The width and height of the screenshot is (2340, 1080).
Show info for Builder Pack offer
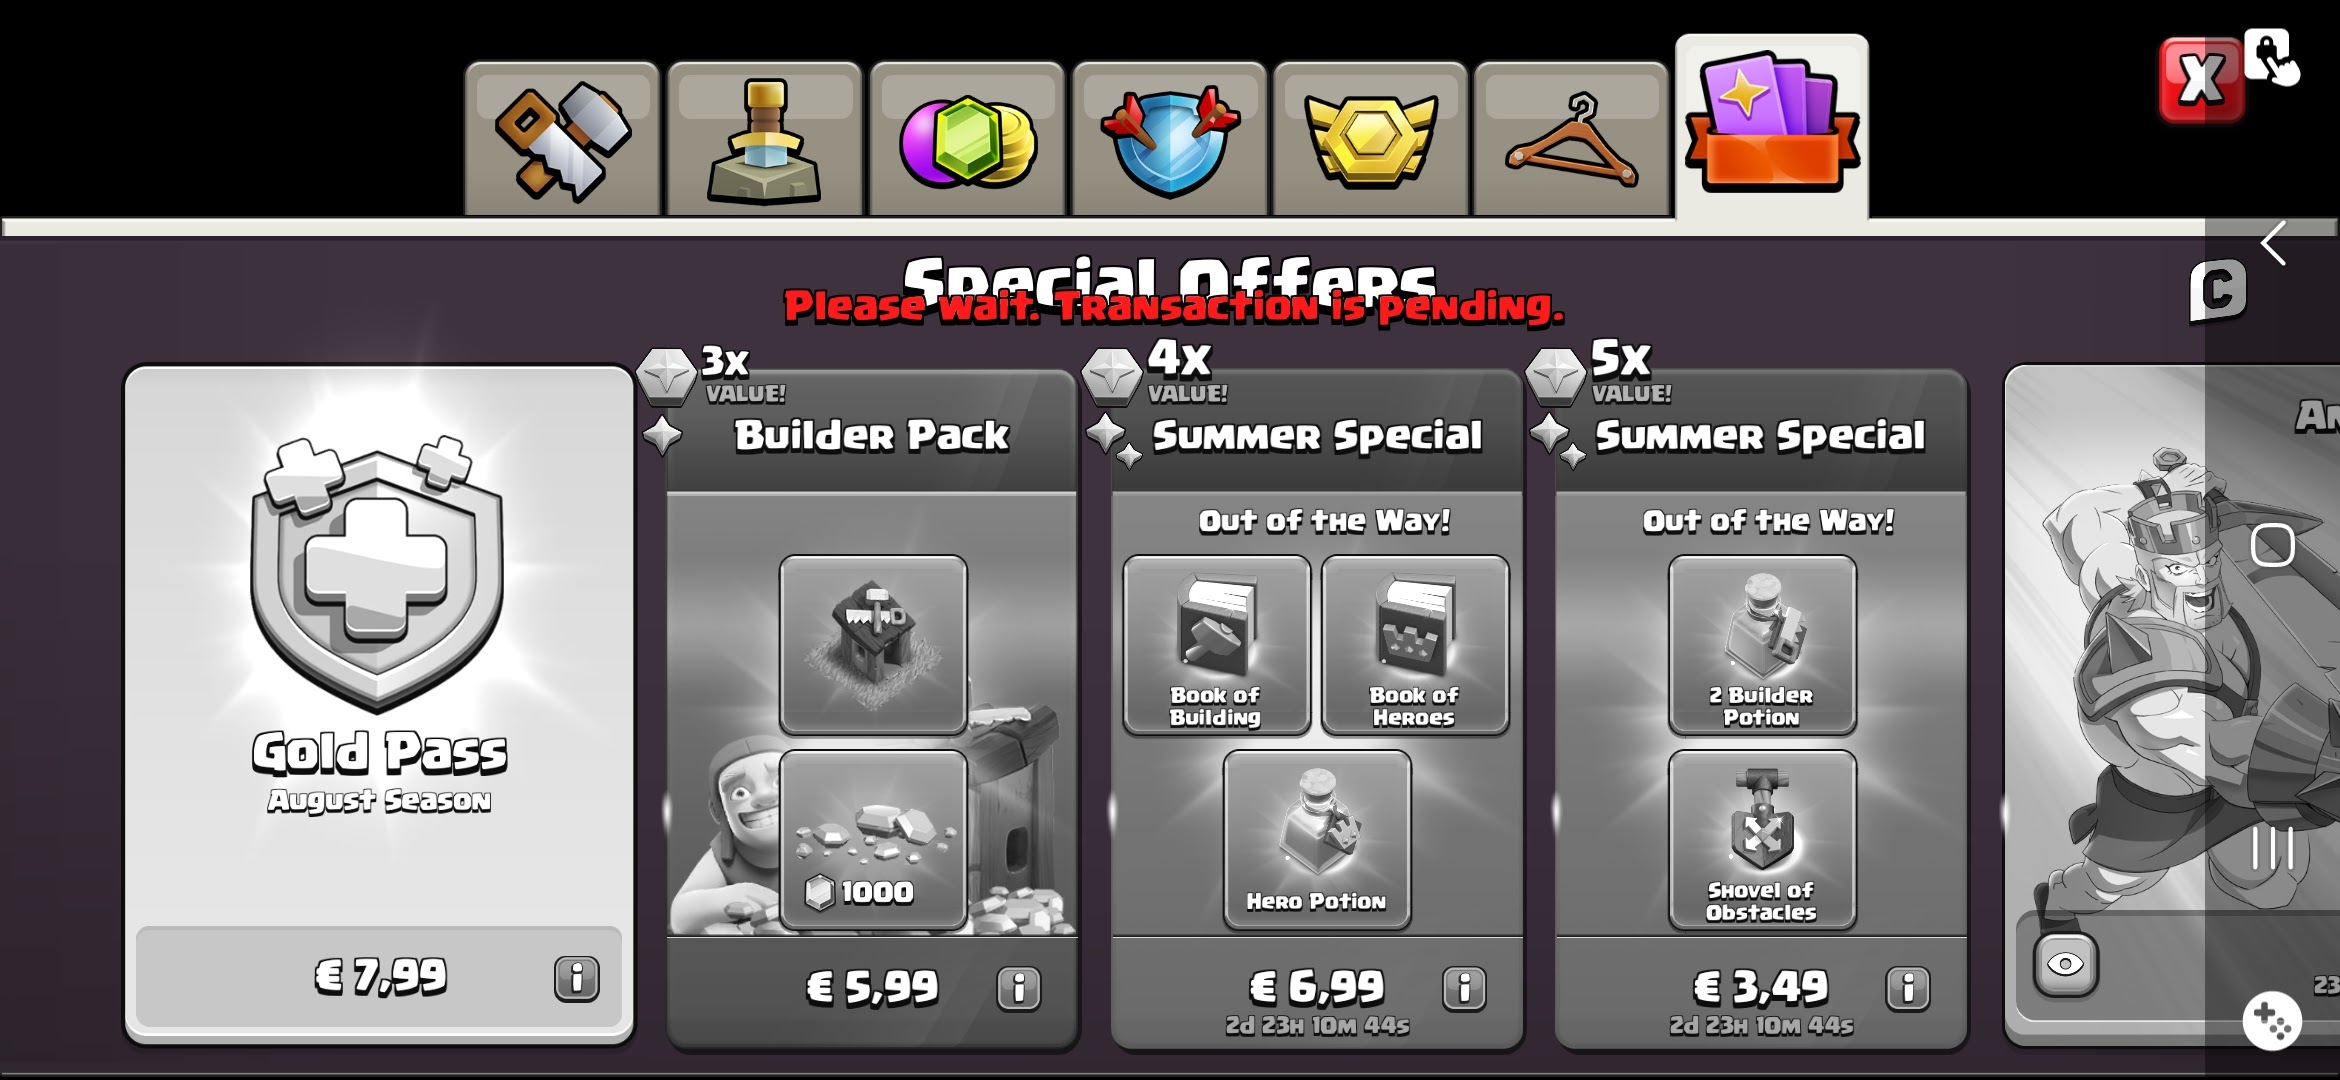click(x=1019, y=988)
